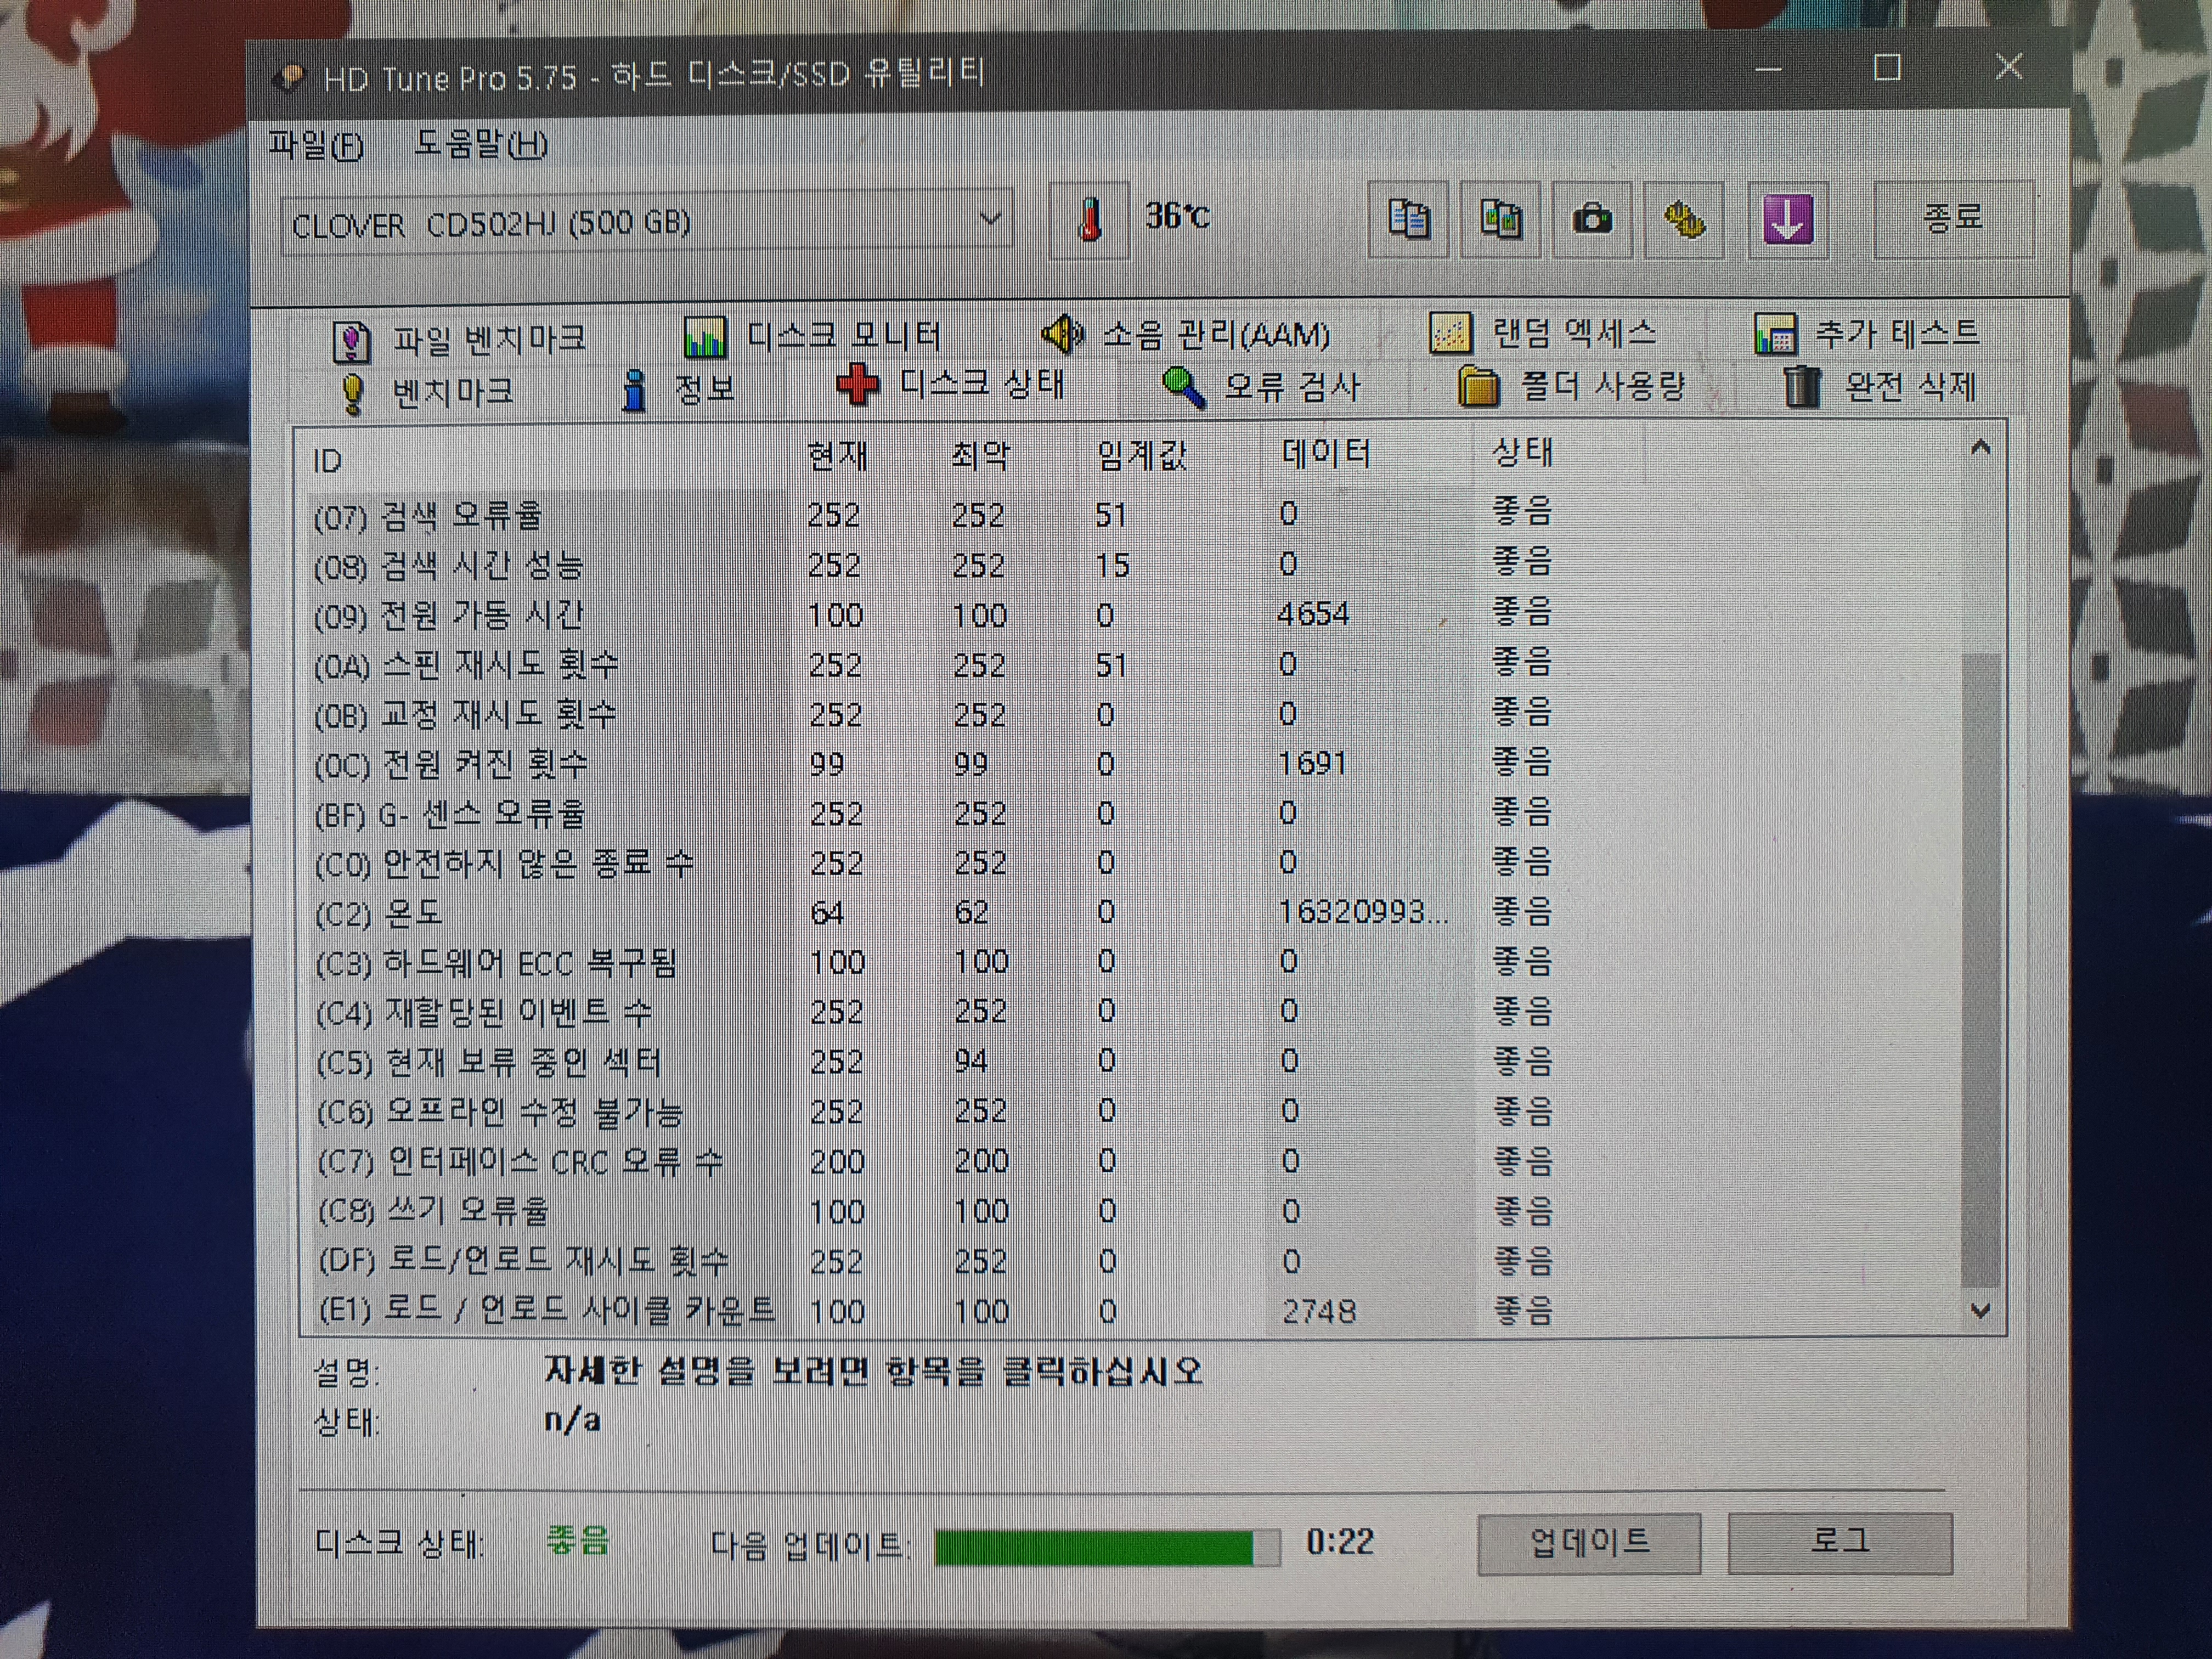Open the 도움말(H) menu
The width and height of the screenshot is (2212, 1659).
point(481,145)
